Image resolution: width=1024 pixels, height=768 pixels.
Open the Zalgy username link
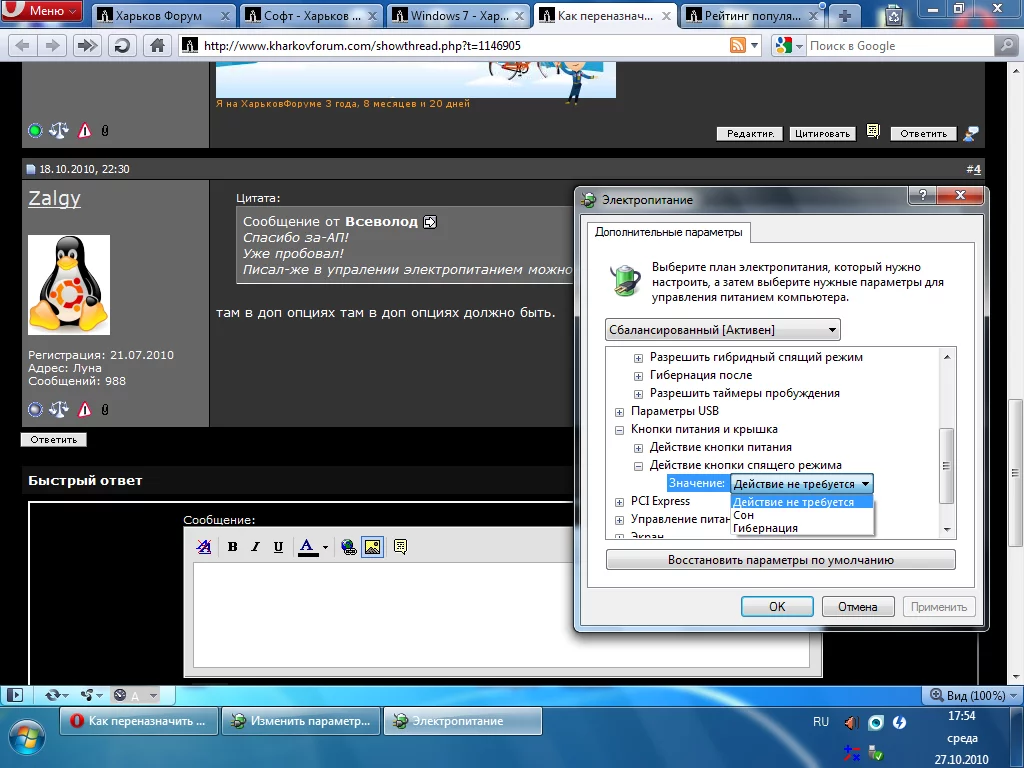(54, 198)
